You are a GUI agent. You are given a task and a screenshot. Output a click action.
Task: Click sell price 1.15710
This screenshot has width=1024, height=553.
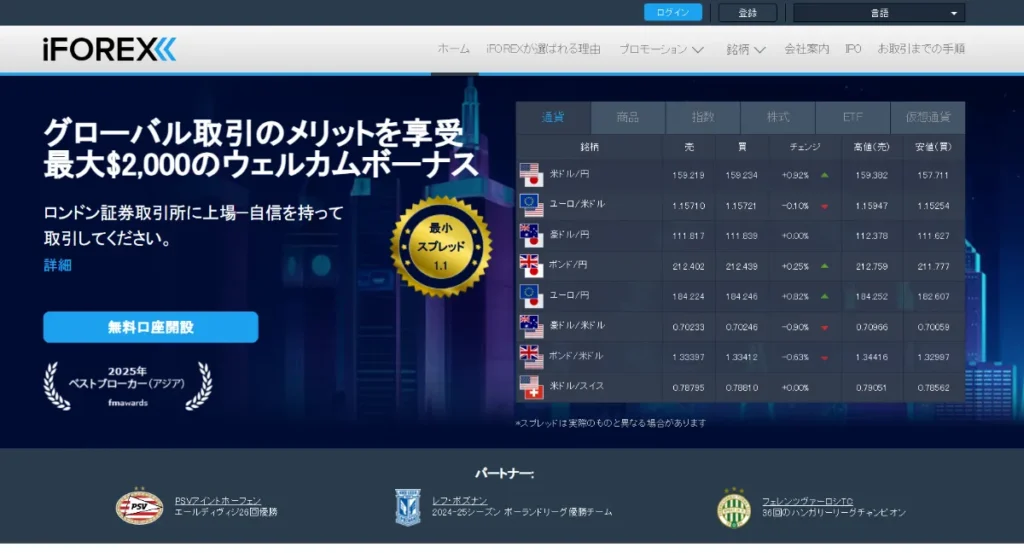pyautogui.click(x=688, y=206)
